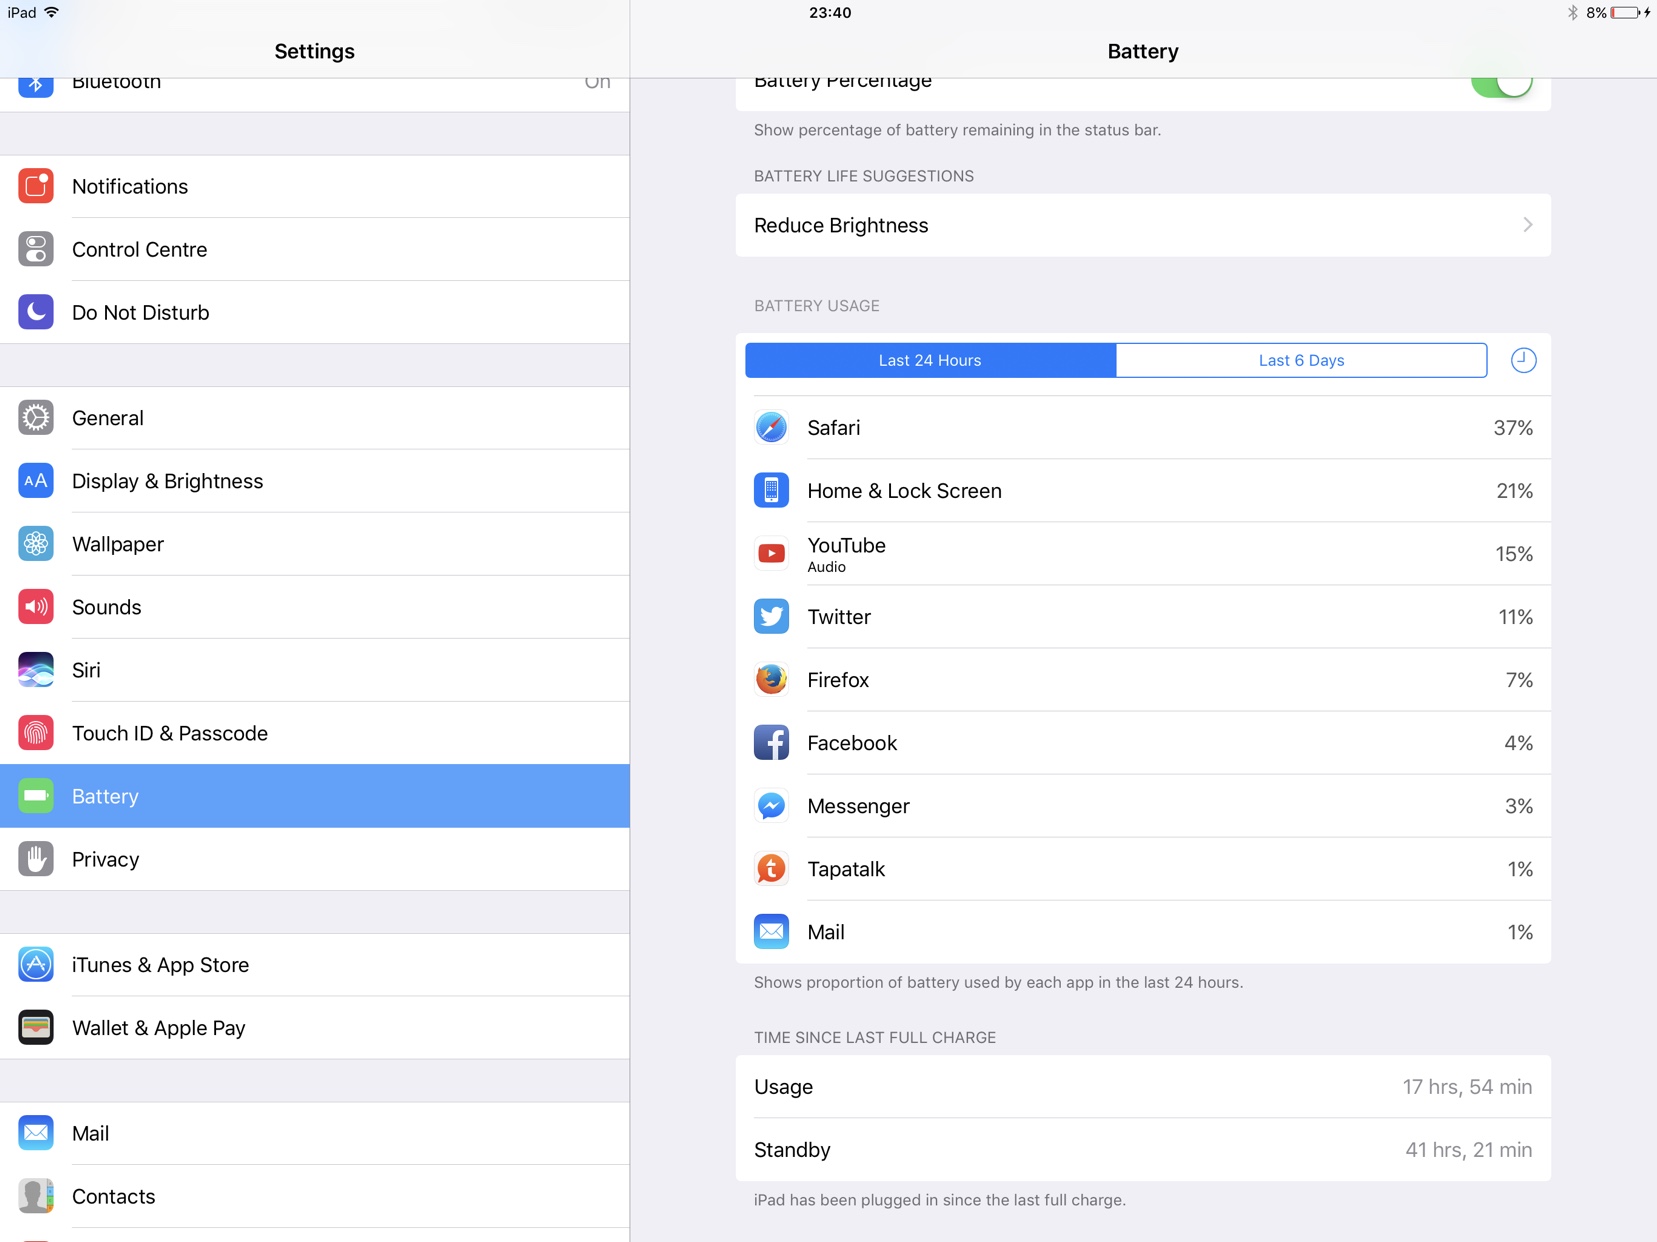Viewport: 1657px width, 1242px height.
Task: Tap Home & Lock Screen 21% value
Action: tap(1514, 491)
